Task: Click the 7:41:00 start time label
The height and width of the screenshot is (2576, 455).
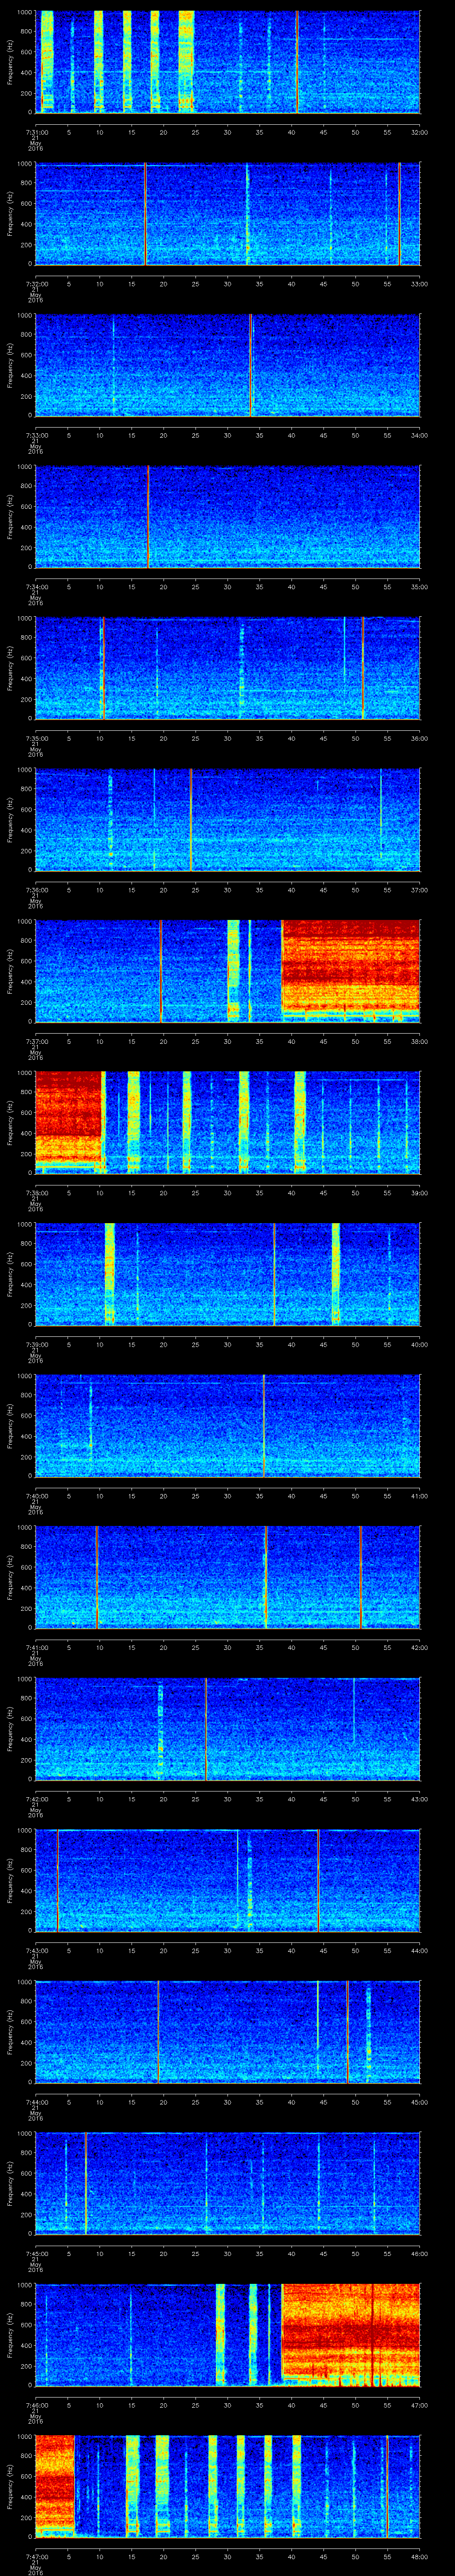Action: (x=36, y=1647)
